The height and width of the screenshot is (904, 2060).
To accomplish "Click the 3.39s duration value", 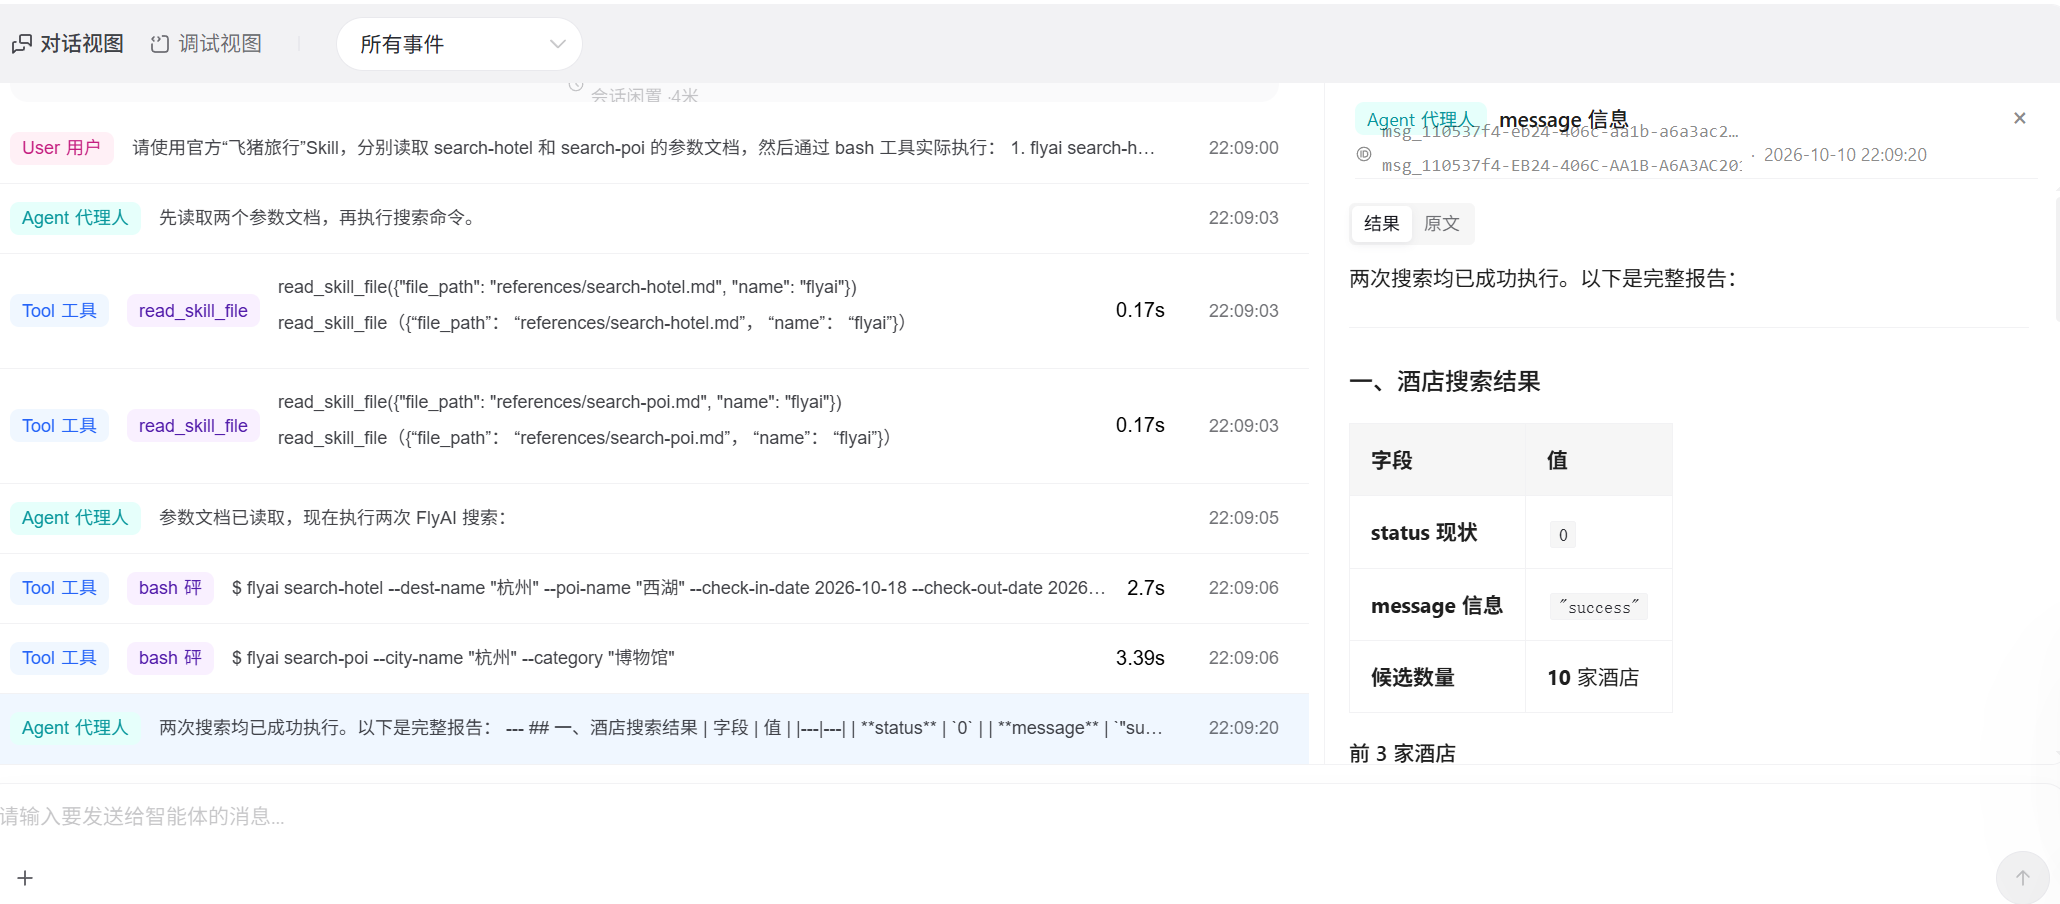I will 1140,658.
